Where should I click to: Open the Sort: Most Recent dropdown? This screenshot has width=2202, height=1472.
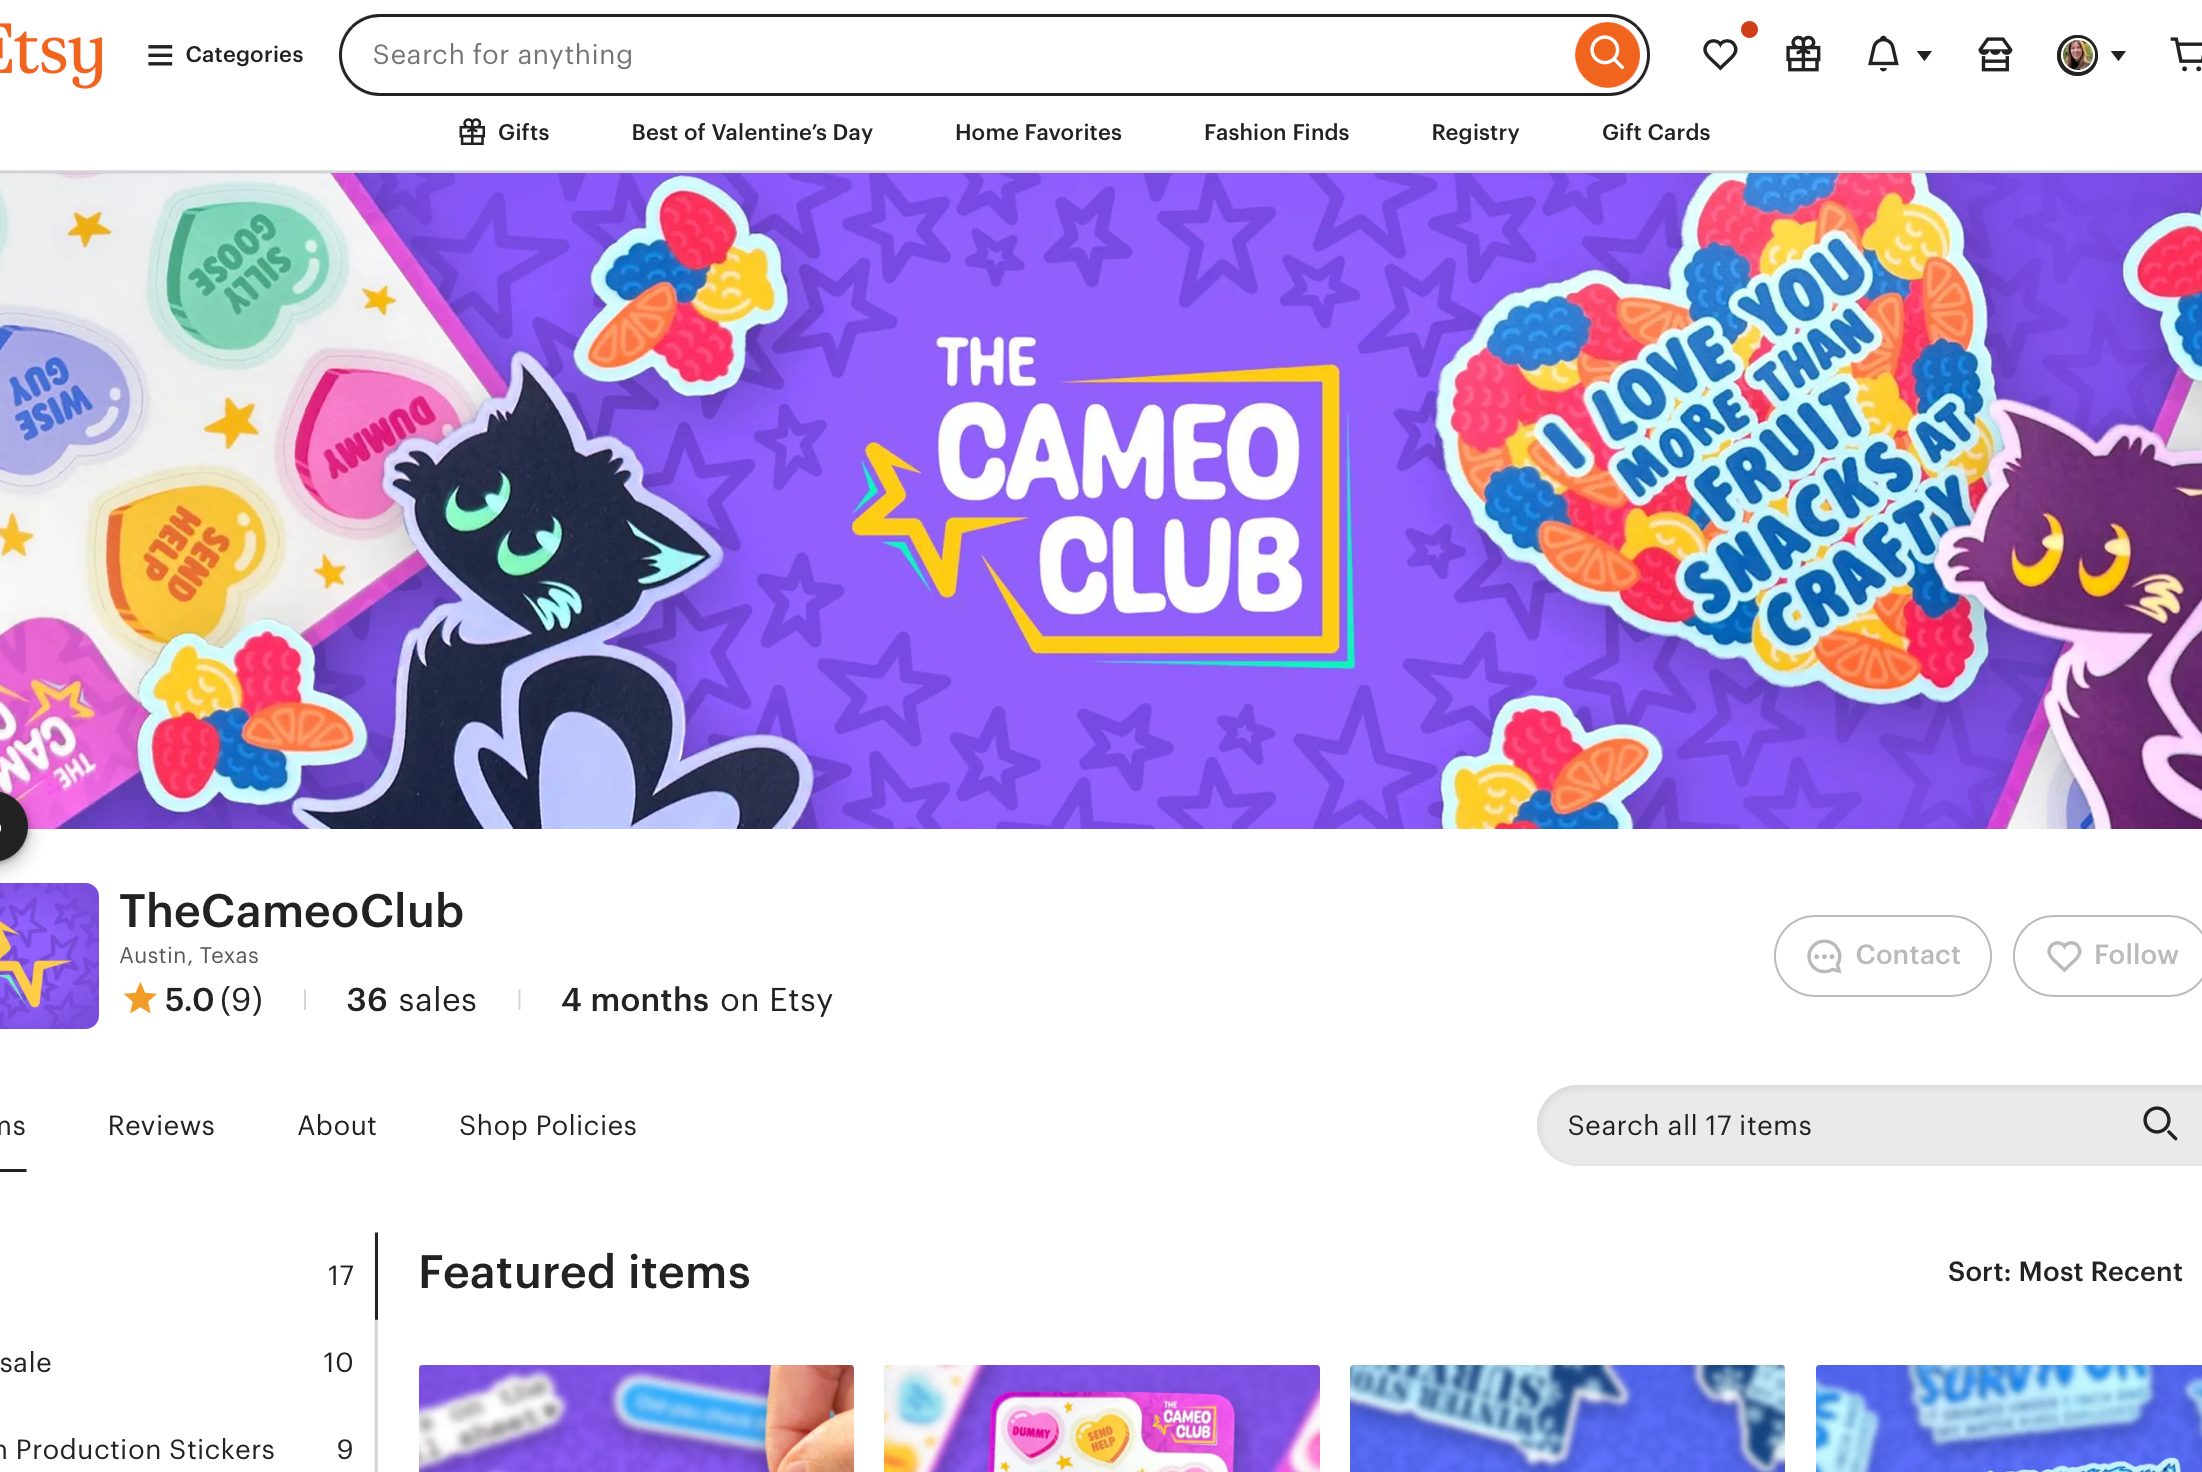pos(2064,1271)
